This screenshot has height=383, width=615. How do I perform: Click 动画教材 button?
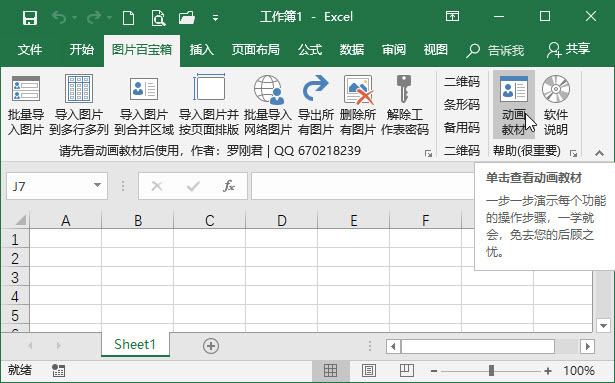[514, 105]
